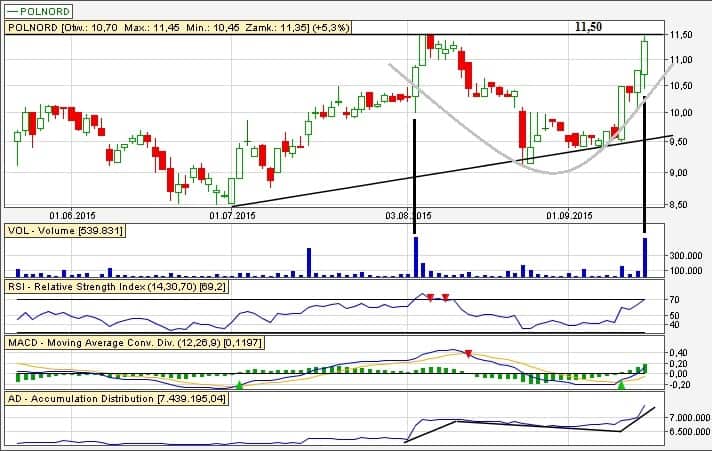Click the 10,00 price axis label

pyautogui.click(x=683, y=112)
